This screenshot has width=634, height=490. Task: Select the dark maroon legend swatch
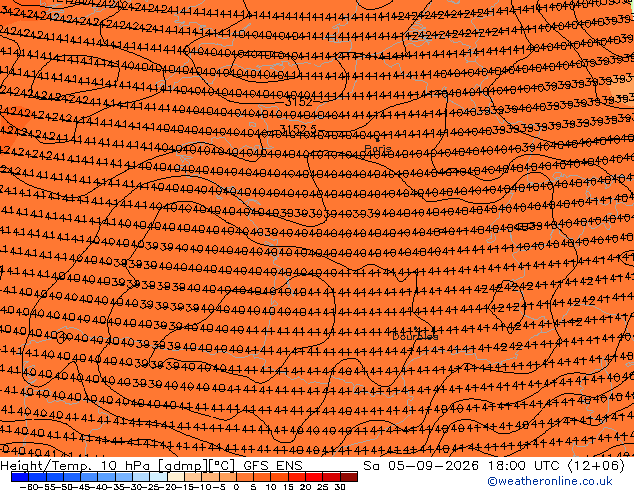[x=349, y=477]
